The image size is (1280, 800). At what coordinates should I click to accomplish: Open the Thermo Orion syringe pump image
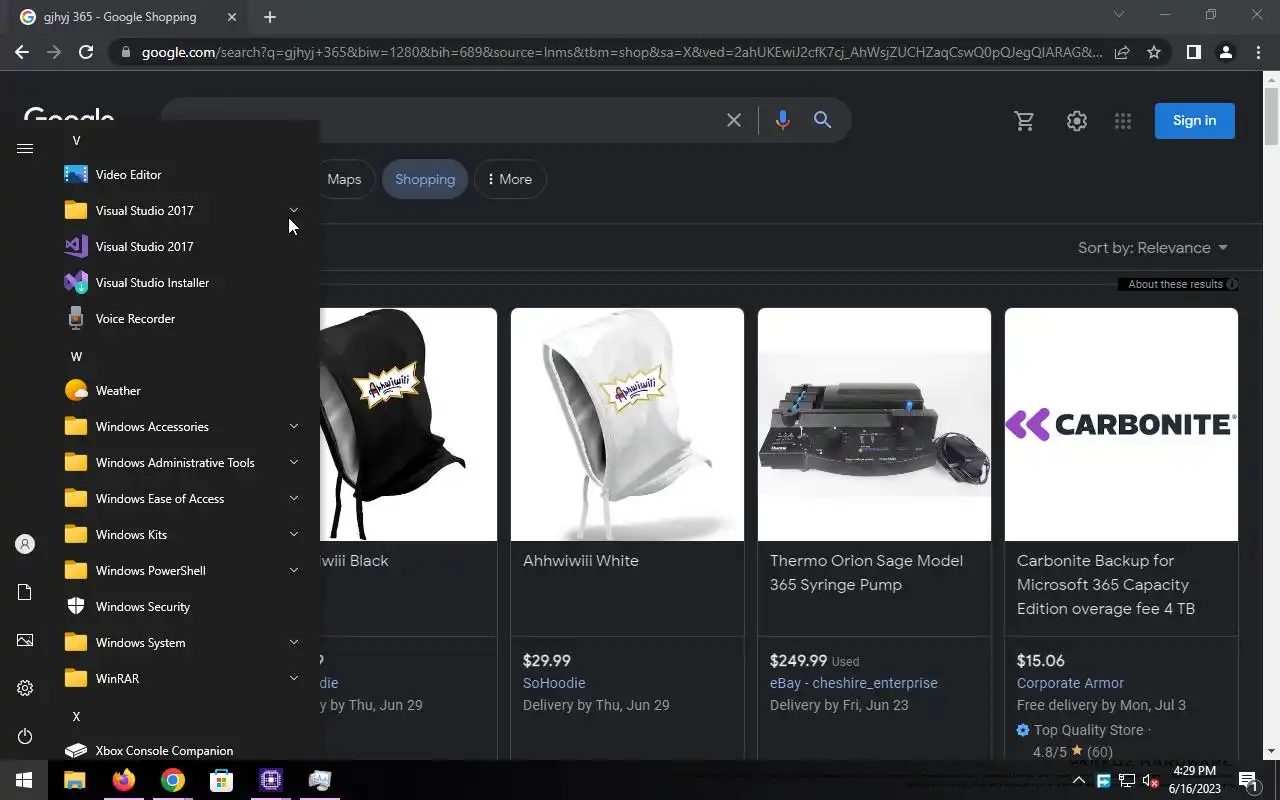(874, 424)
